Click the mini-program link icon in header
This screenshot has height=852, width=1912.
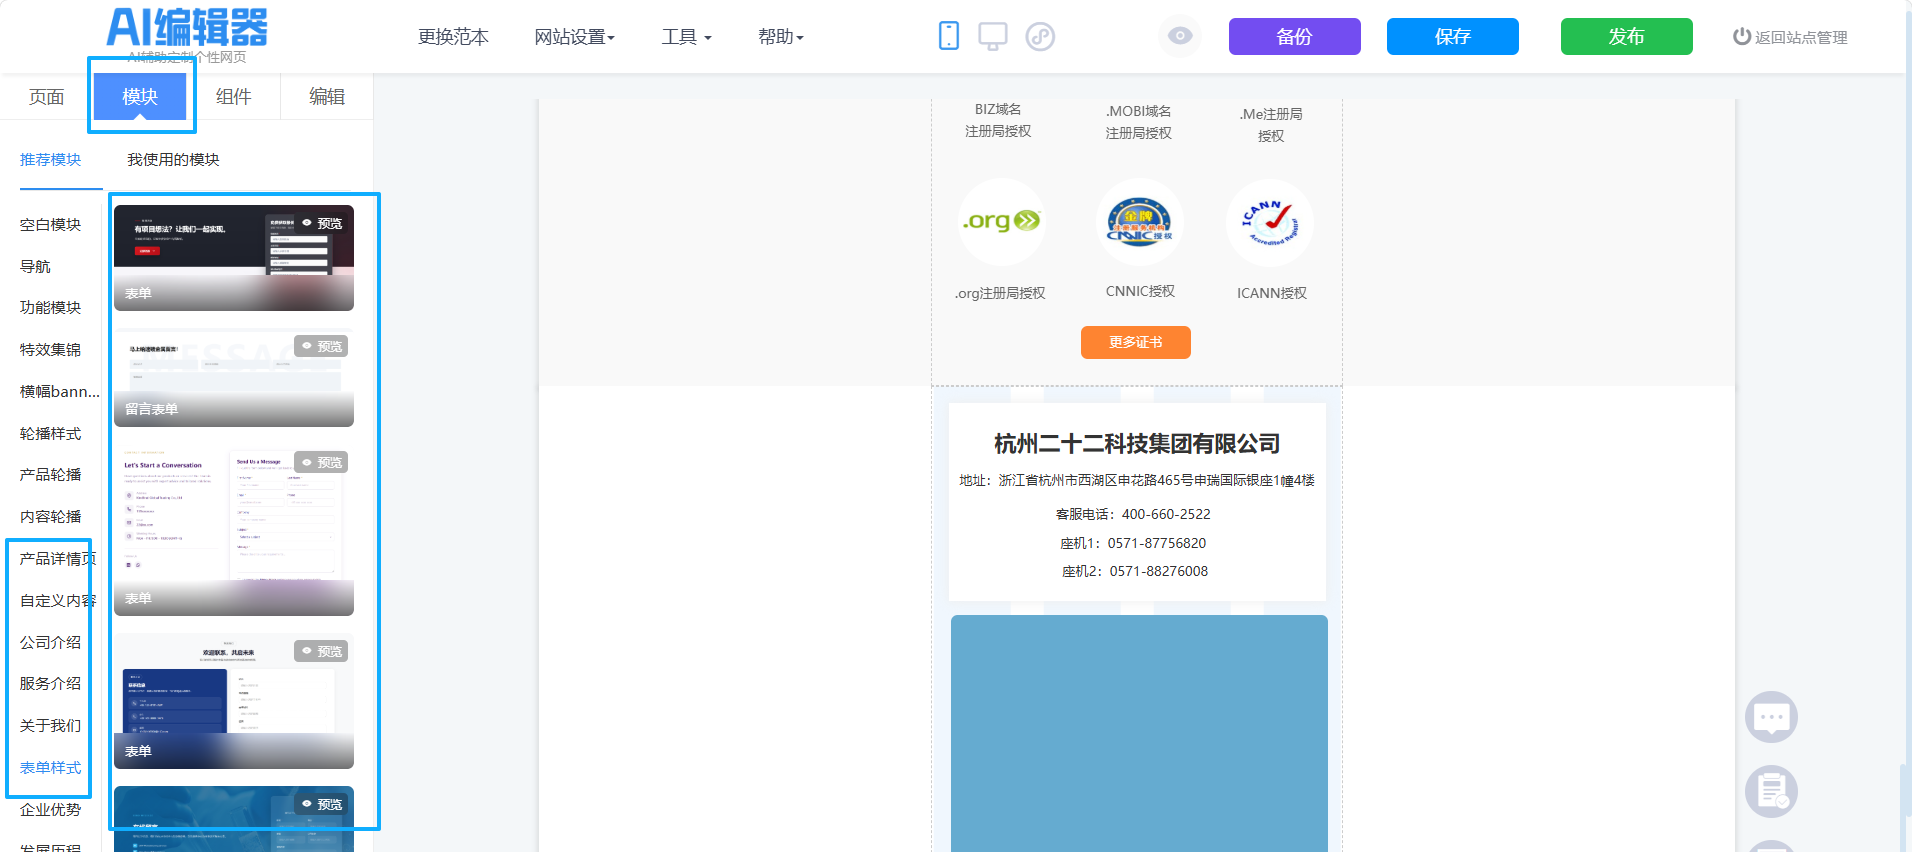pyautogui.click(x=1040, y=37)
